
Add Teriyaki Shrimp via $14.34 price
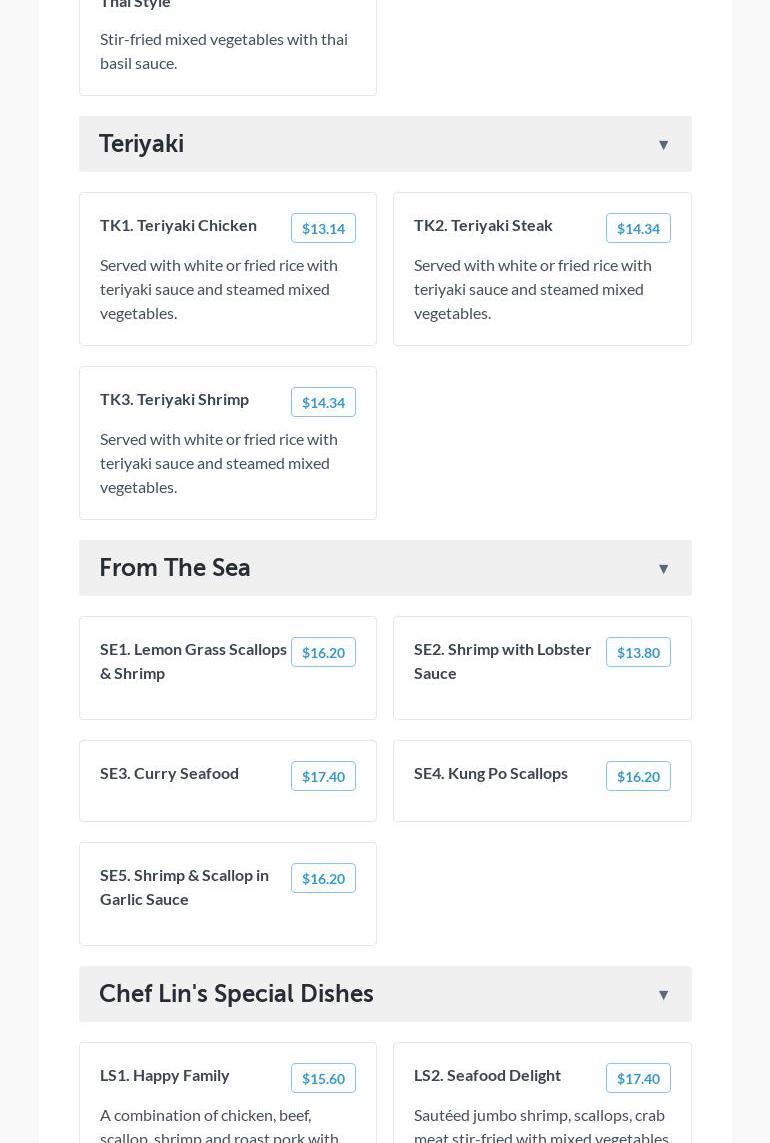tap(323, 402)
